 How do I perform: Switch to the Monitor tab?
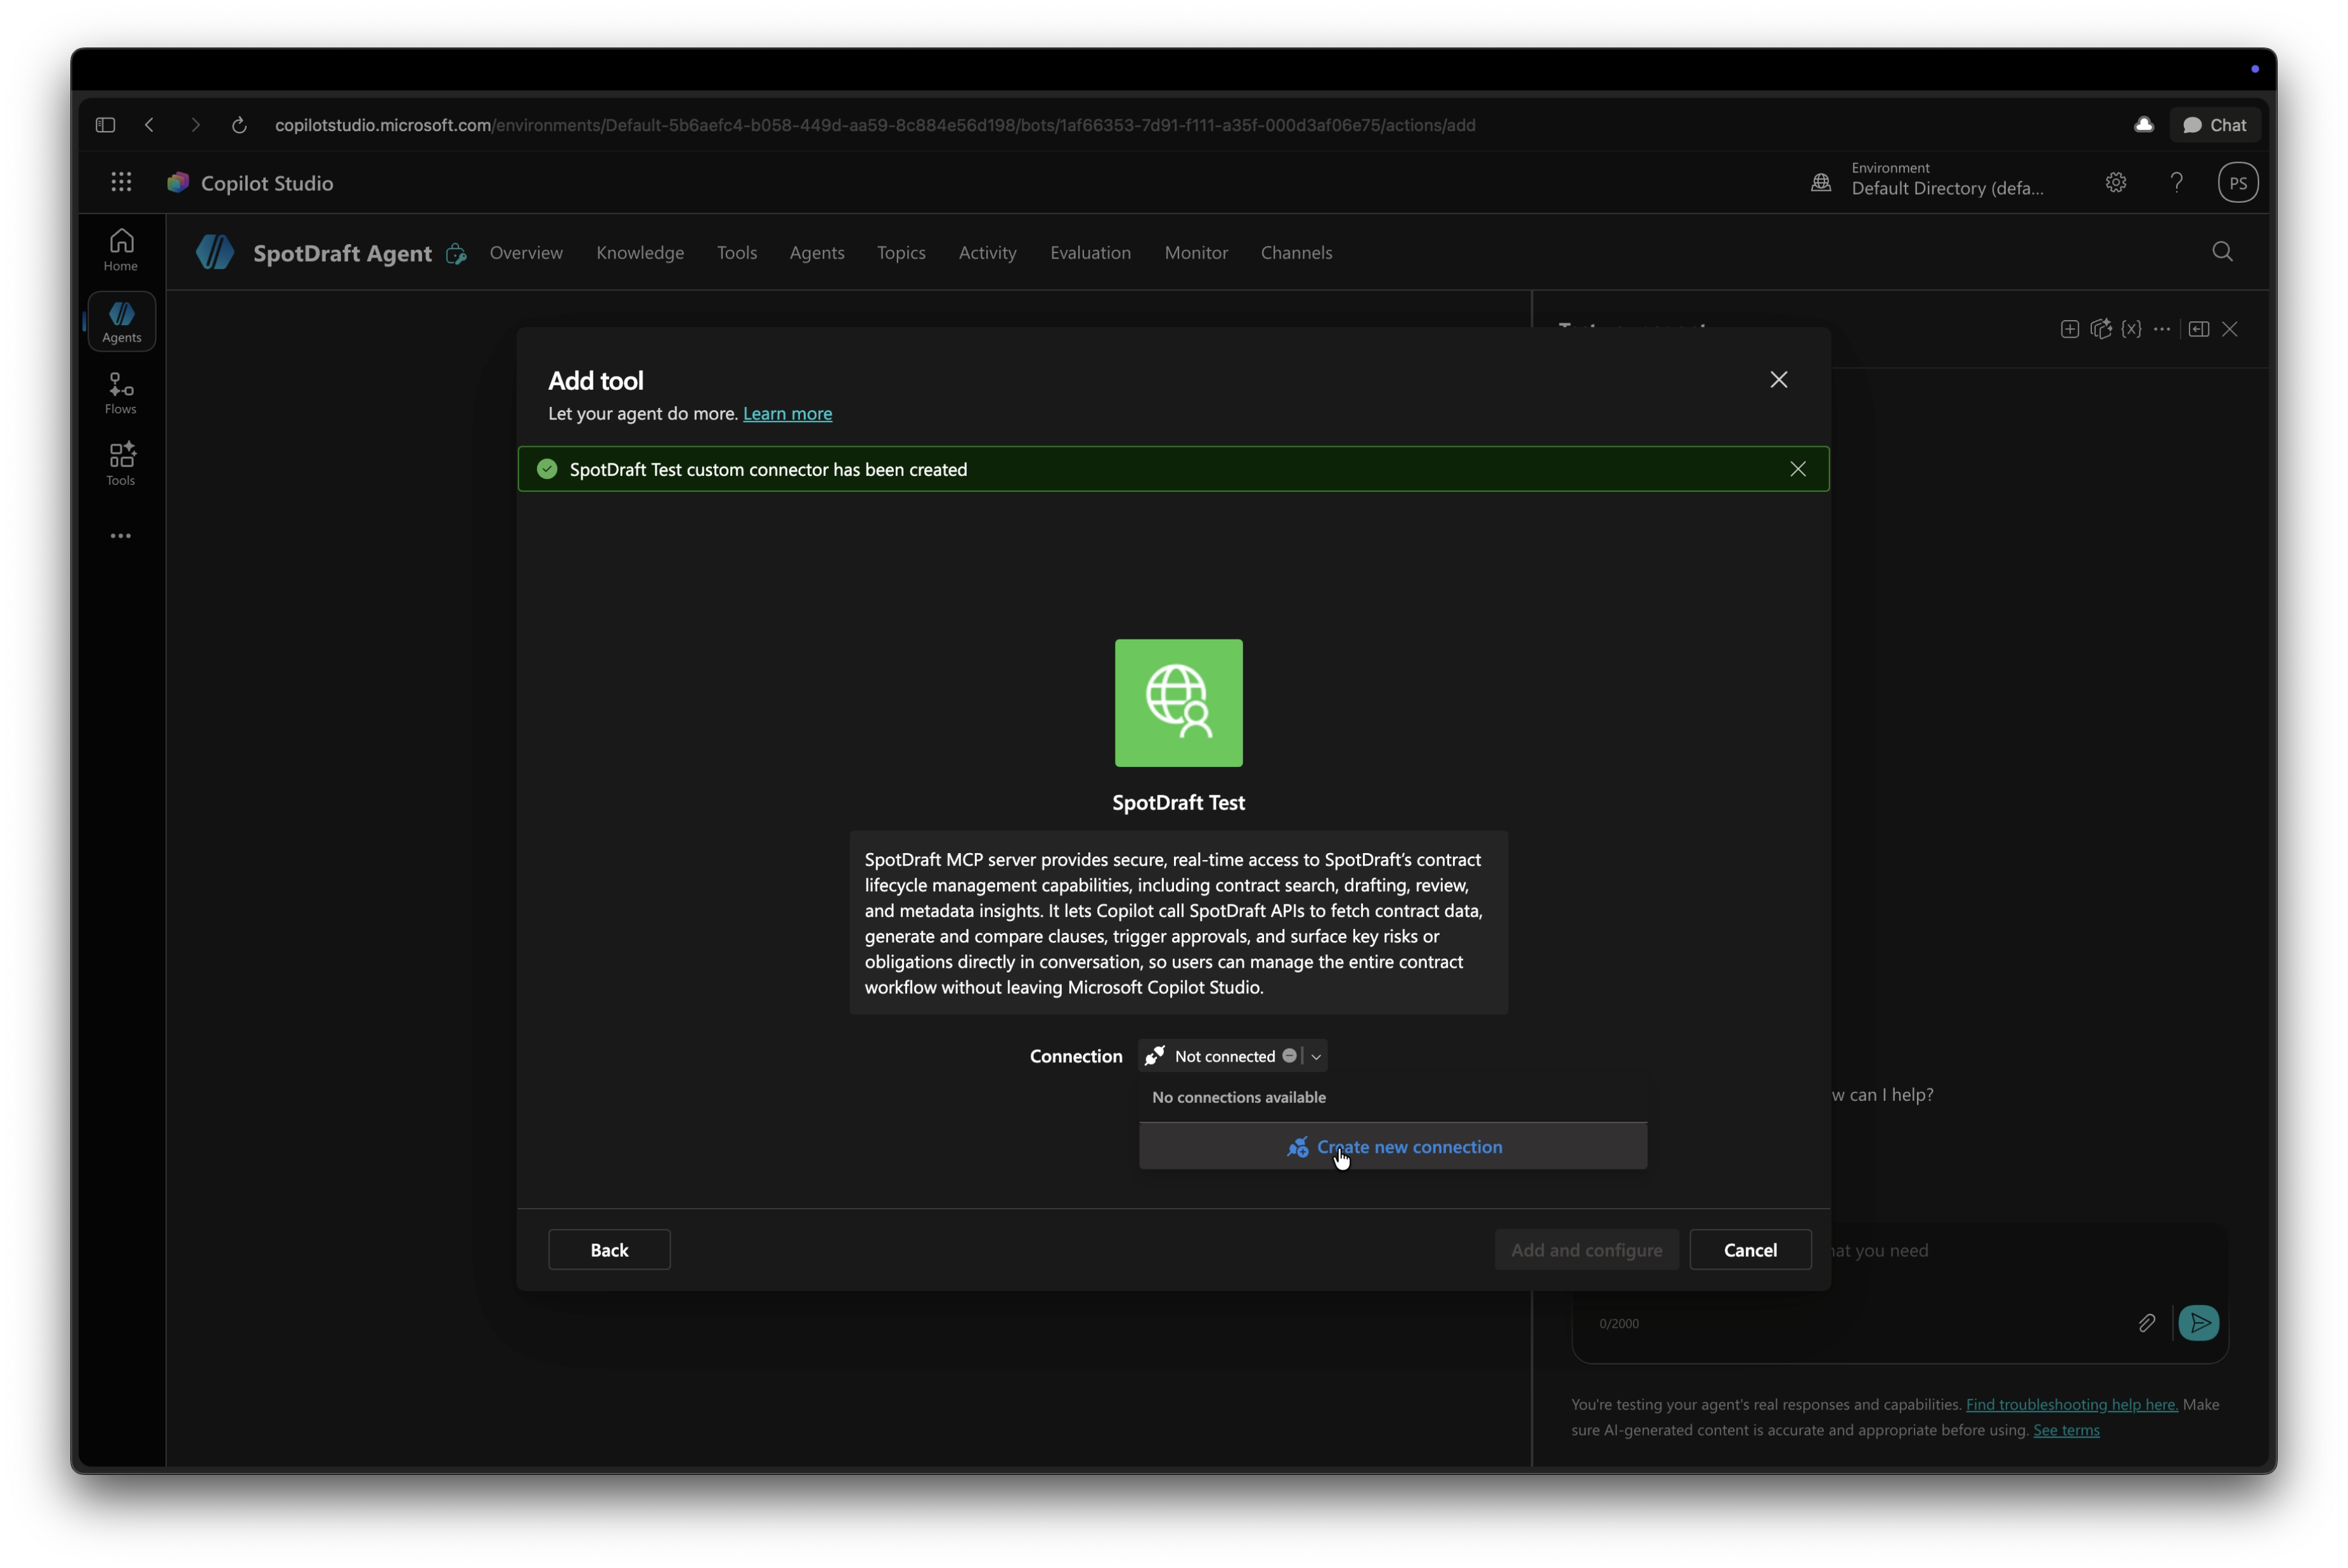[1196, 253]
